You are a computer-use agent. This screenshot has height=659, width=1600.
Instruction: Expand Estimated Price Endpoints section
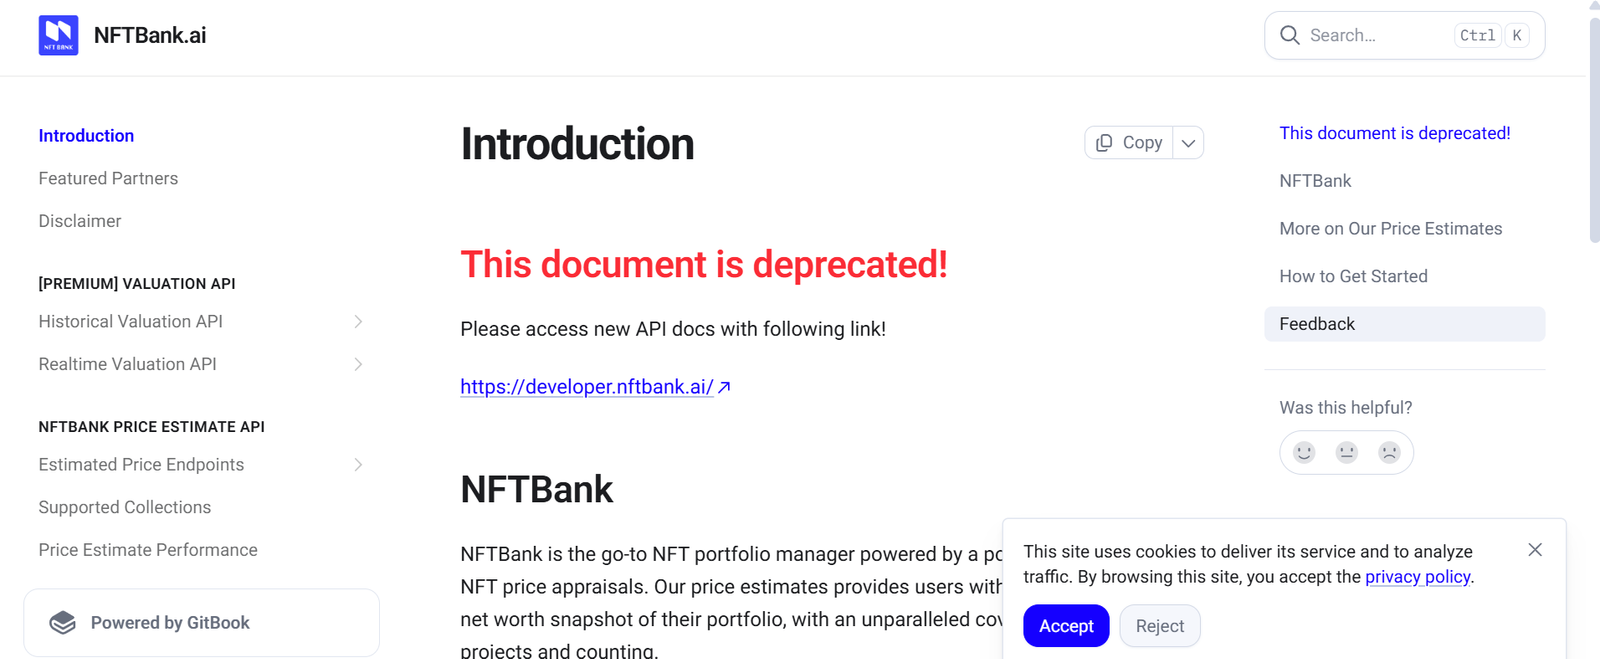click(358, 464)
